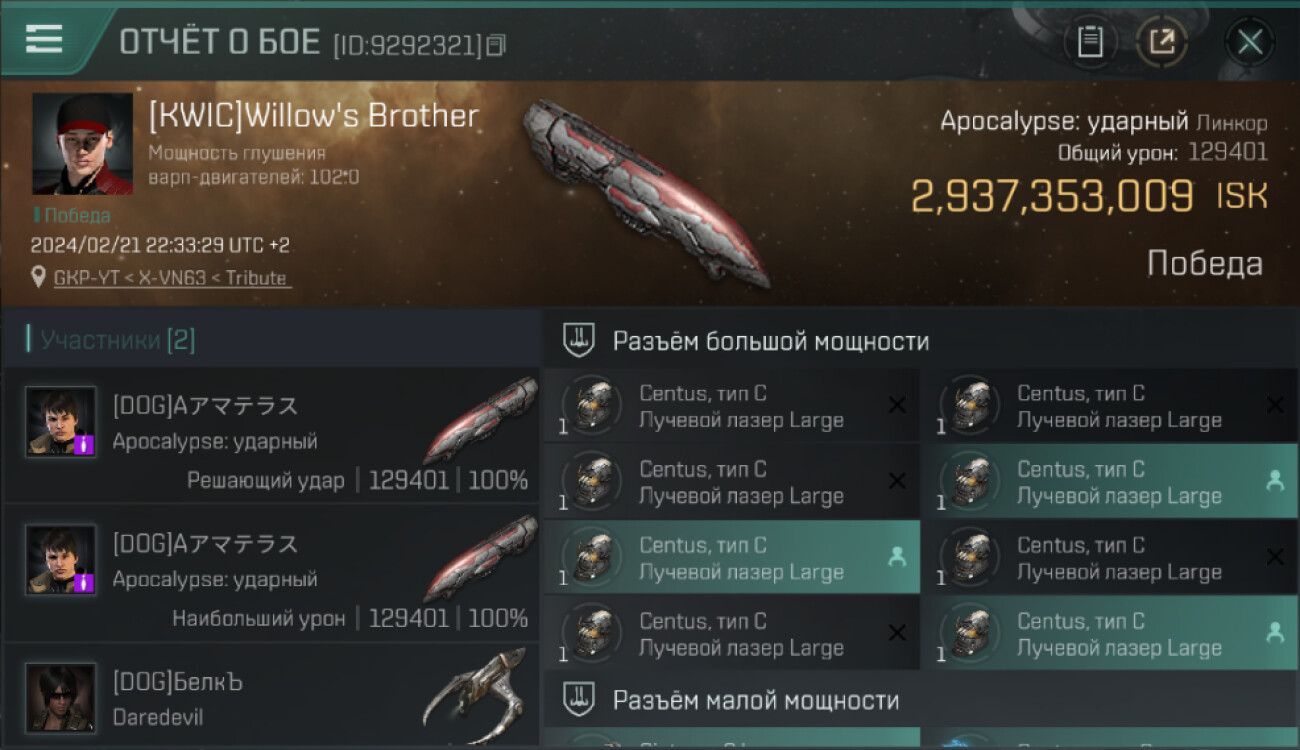Viewport: 1300px width, 750px height.
Task: Copy the battle report ID
Action: tap(497, 44)
